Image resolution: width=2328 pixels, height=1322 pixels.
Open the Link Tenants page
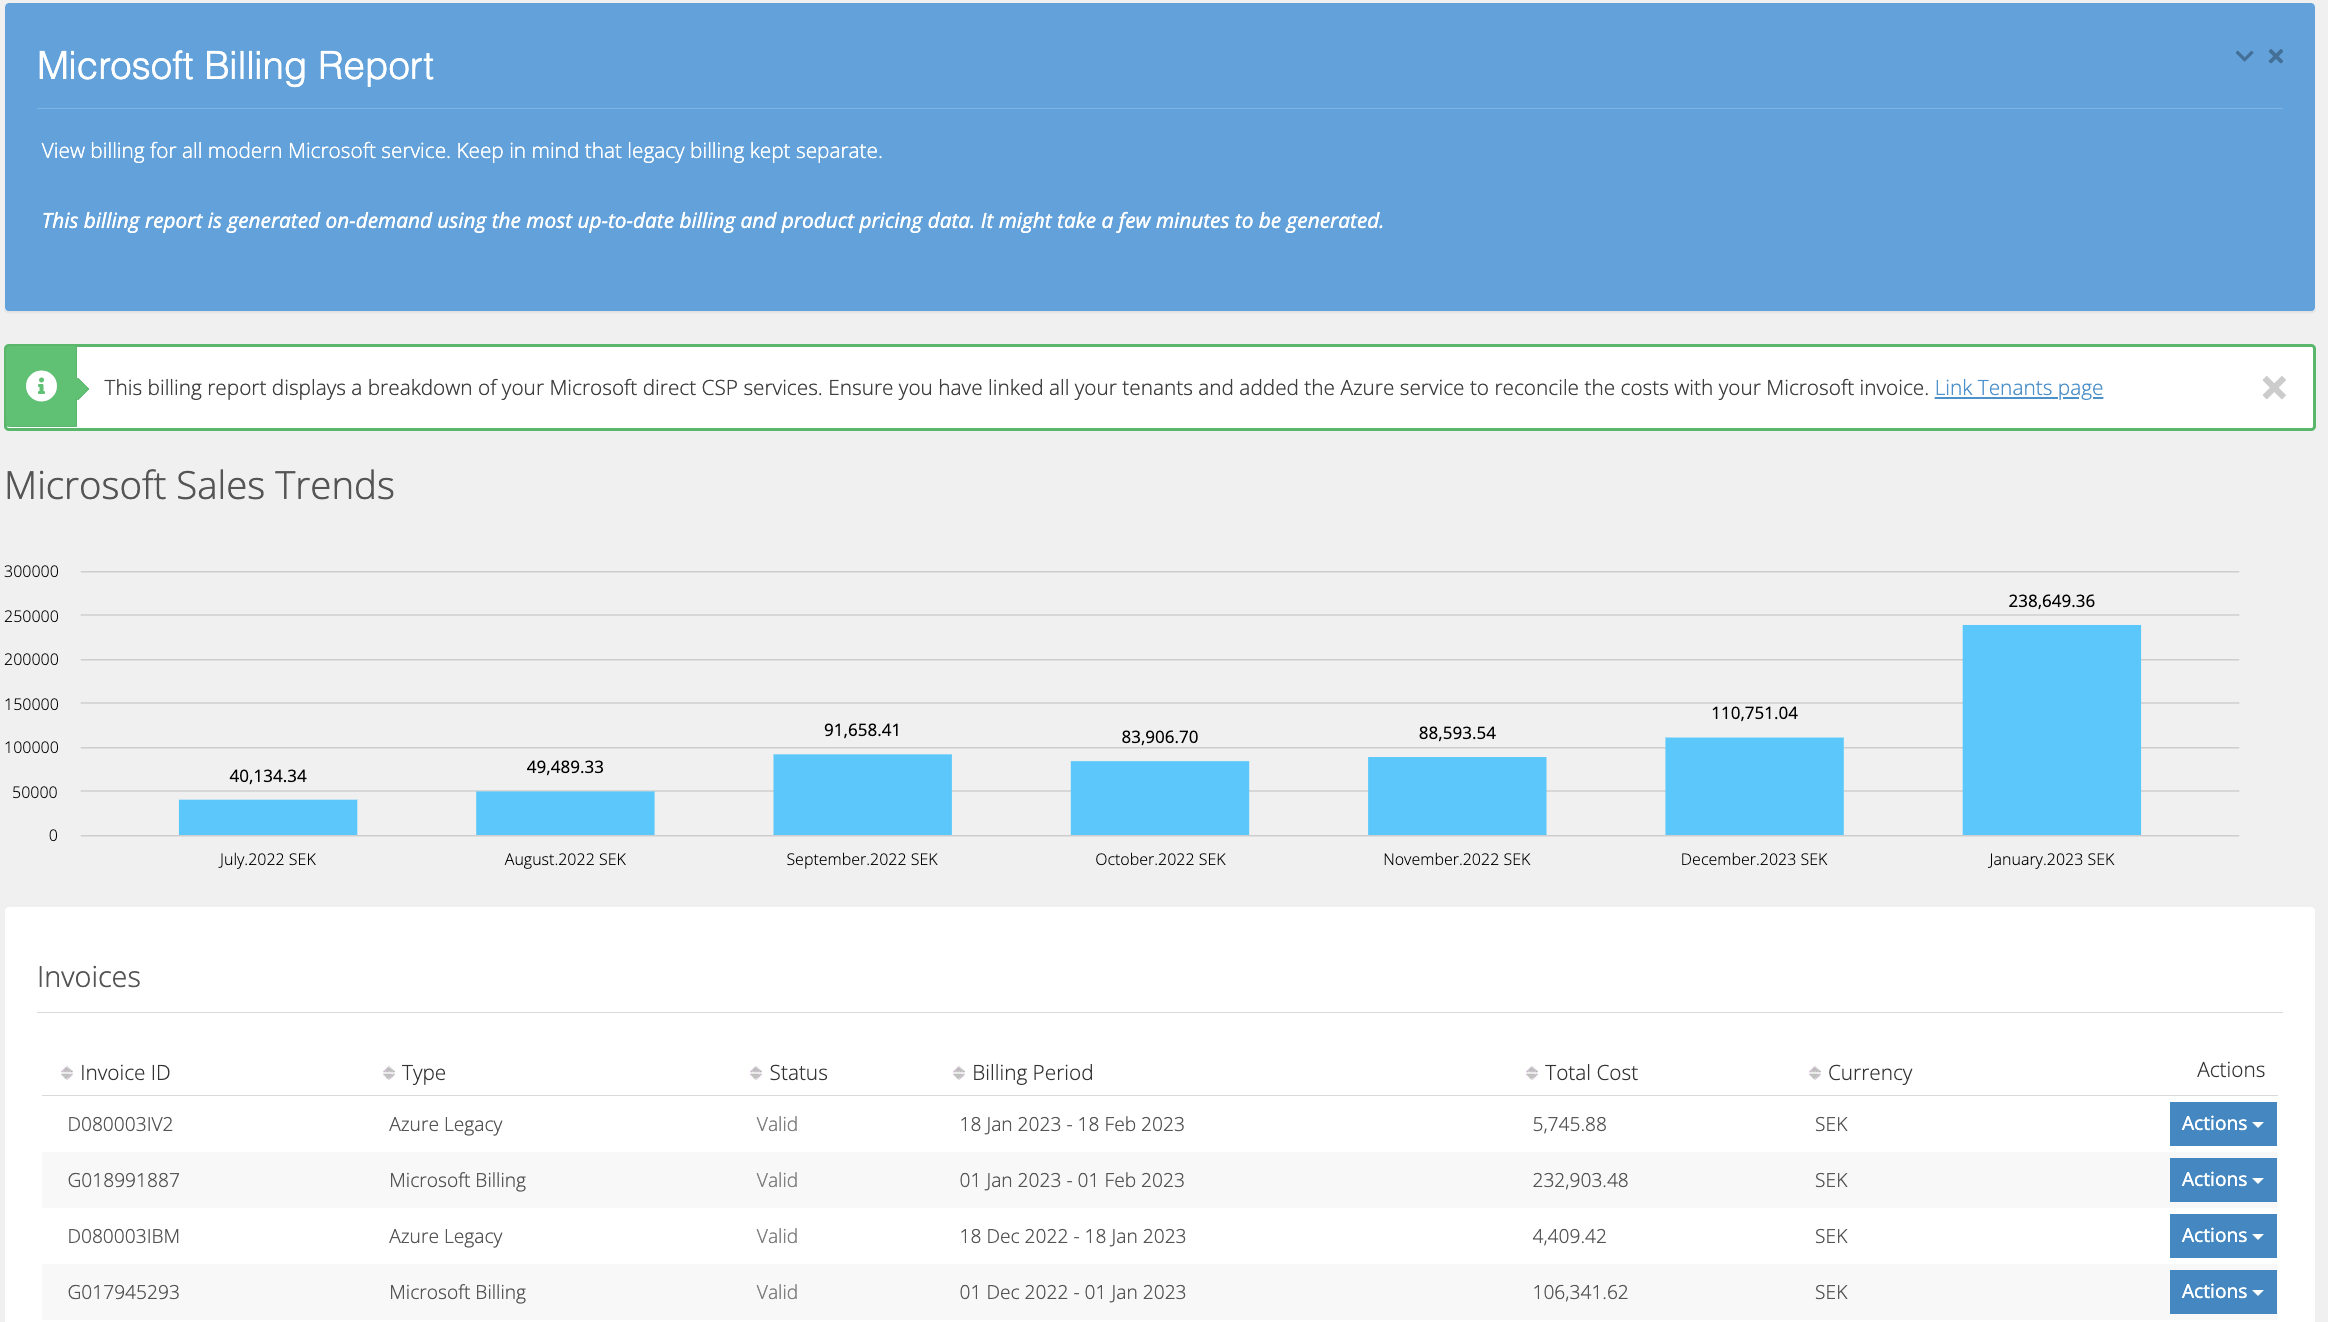[x=2018, y=387]
